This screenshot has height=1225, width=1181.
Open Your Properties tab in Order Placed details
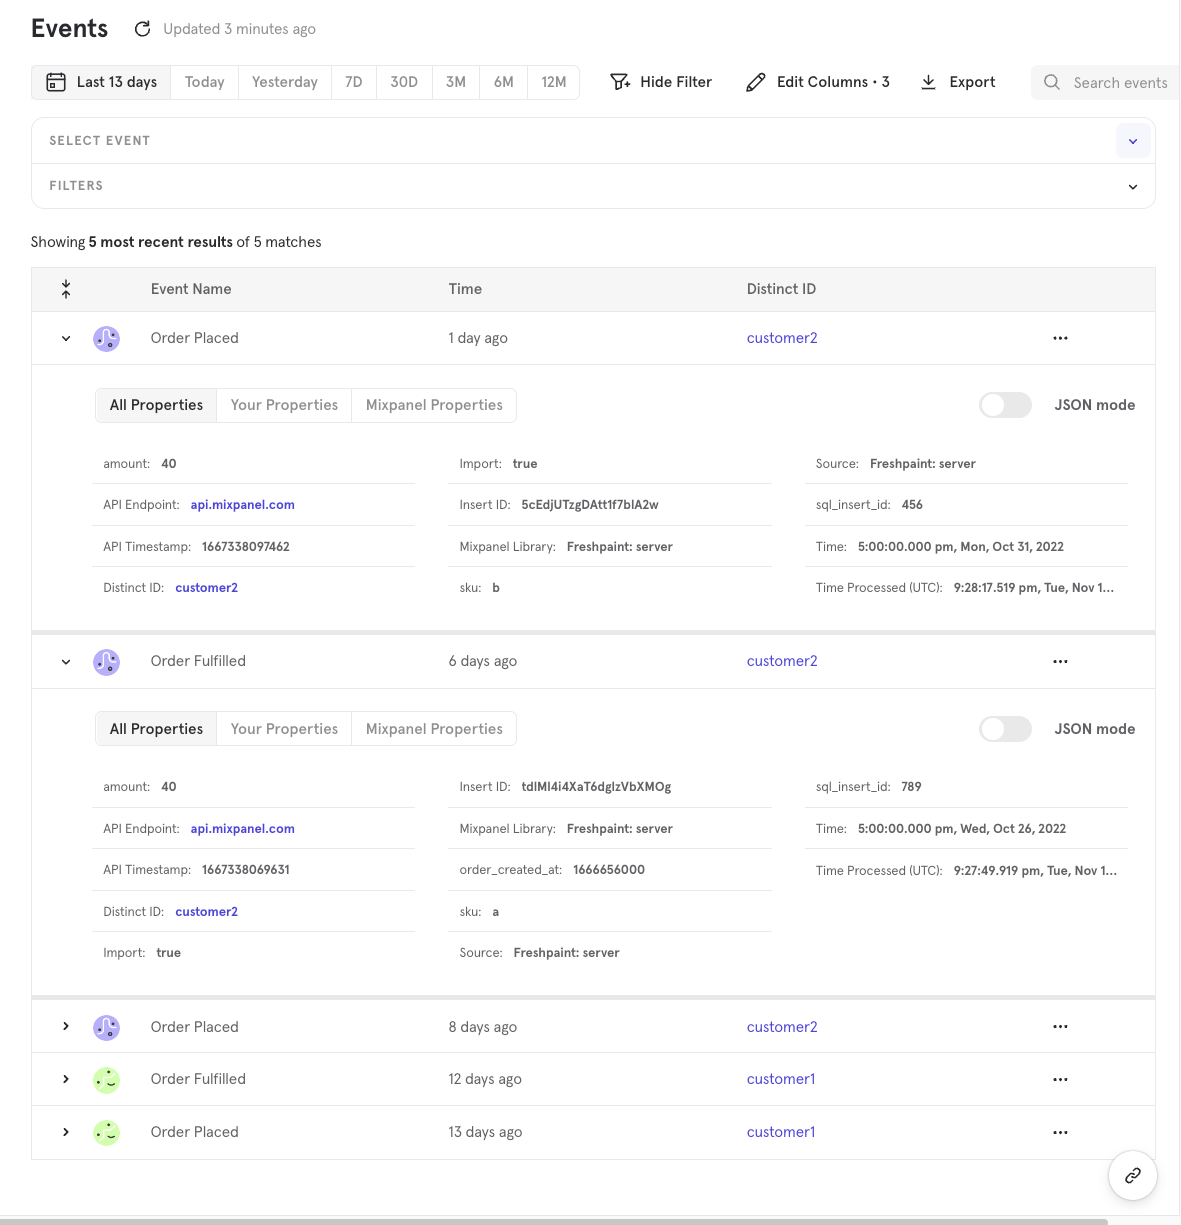click(284, 405)
